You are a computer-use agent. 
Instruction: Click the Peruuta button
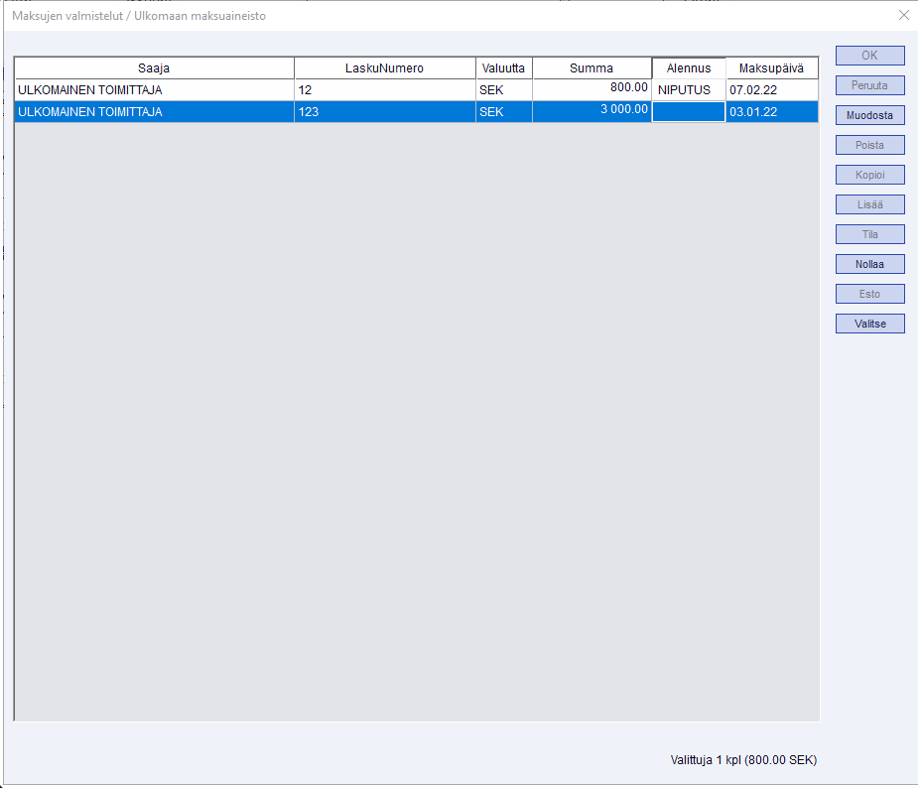pyautogui.click(x=869, y=86)
